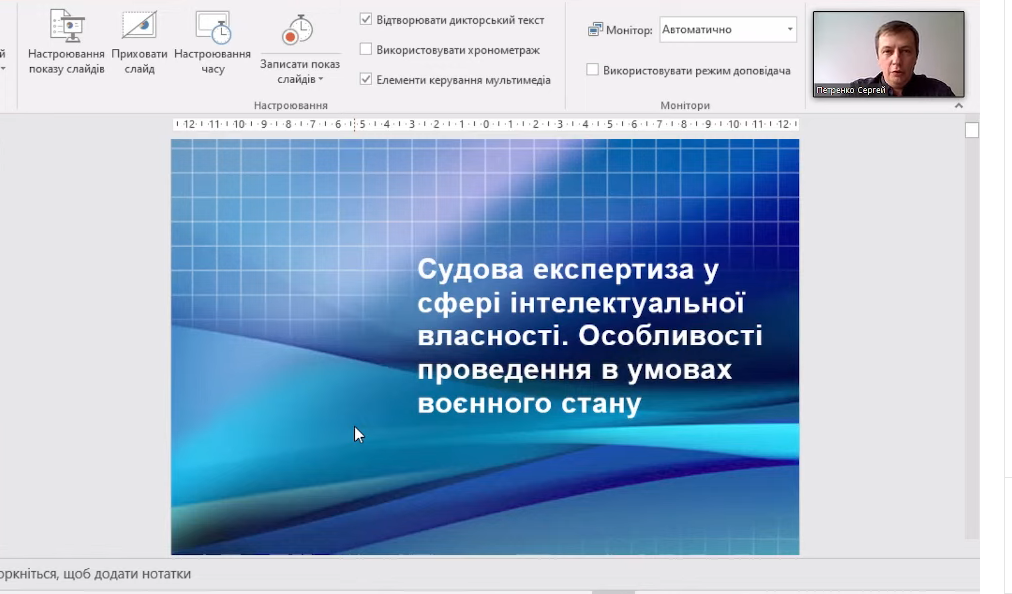Open Настроювання показу слайдів setup icon
The height and width of the screenshot is (594, 1012).
[66, 27]
